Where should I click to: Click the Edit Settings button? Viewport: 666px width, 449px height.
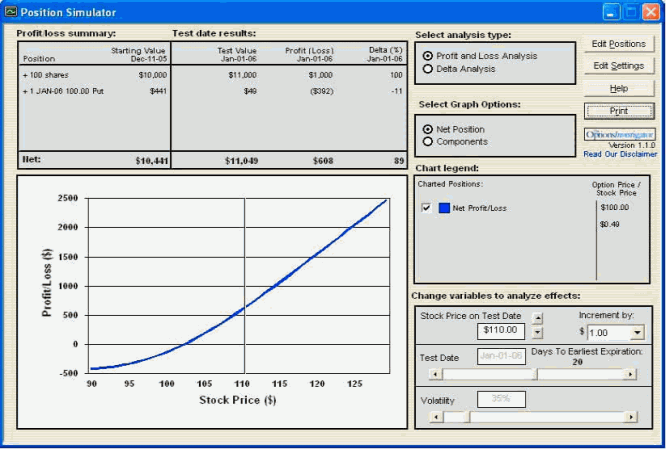point(619,66)
